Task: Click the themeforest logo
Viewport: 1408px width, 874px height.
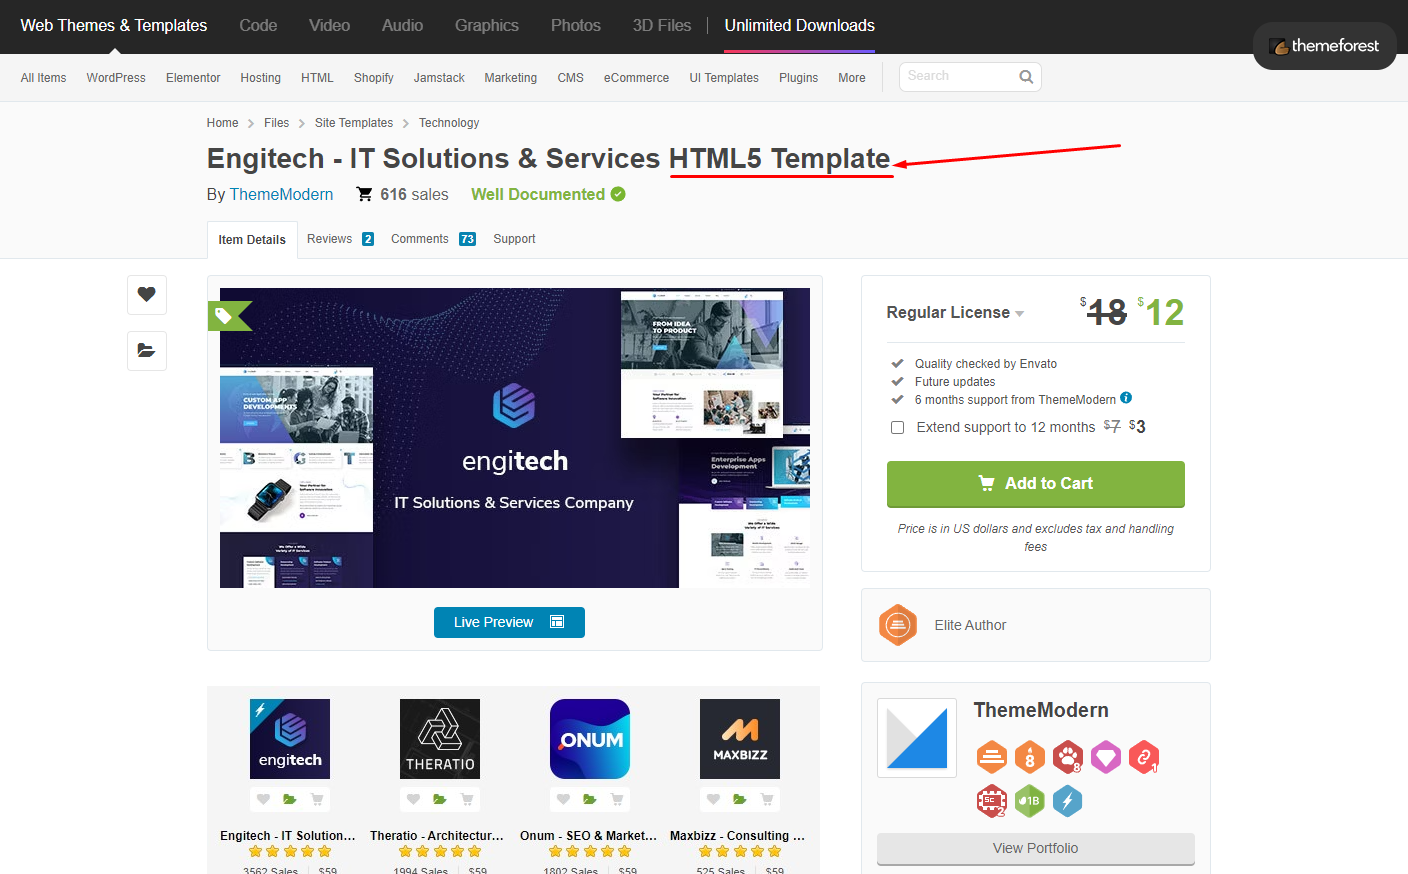Action: point(1324,46)
